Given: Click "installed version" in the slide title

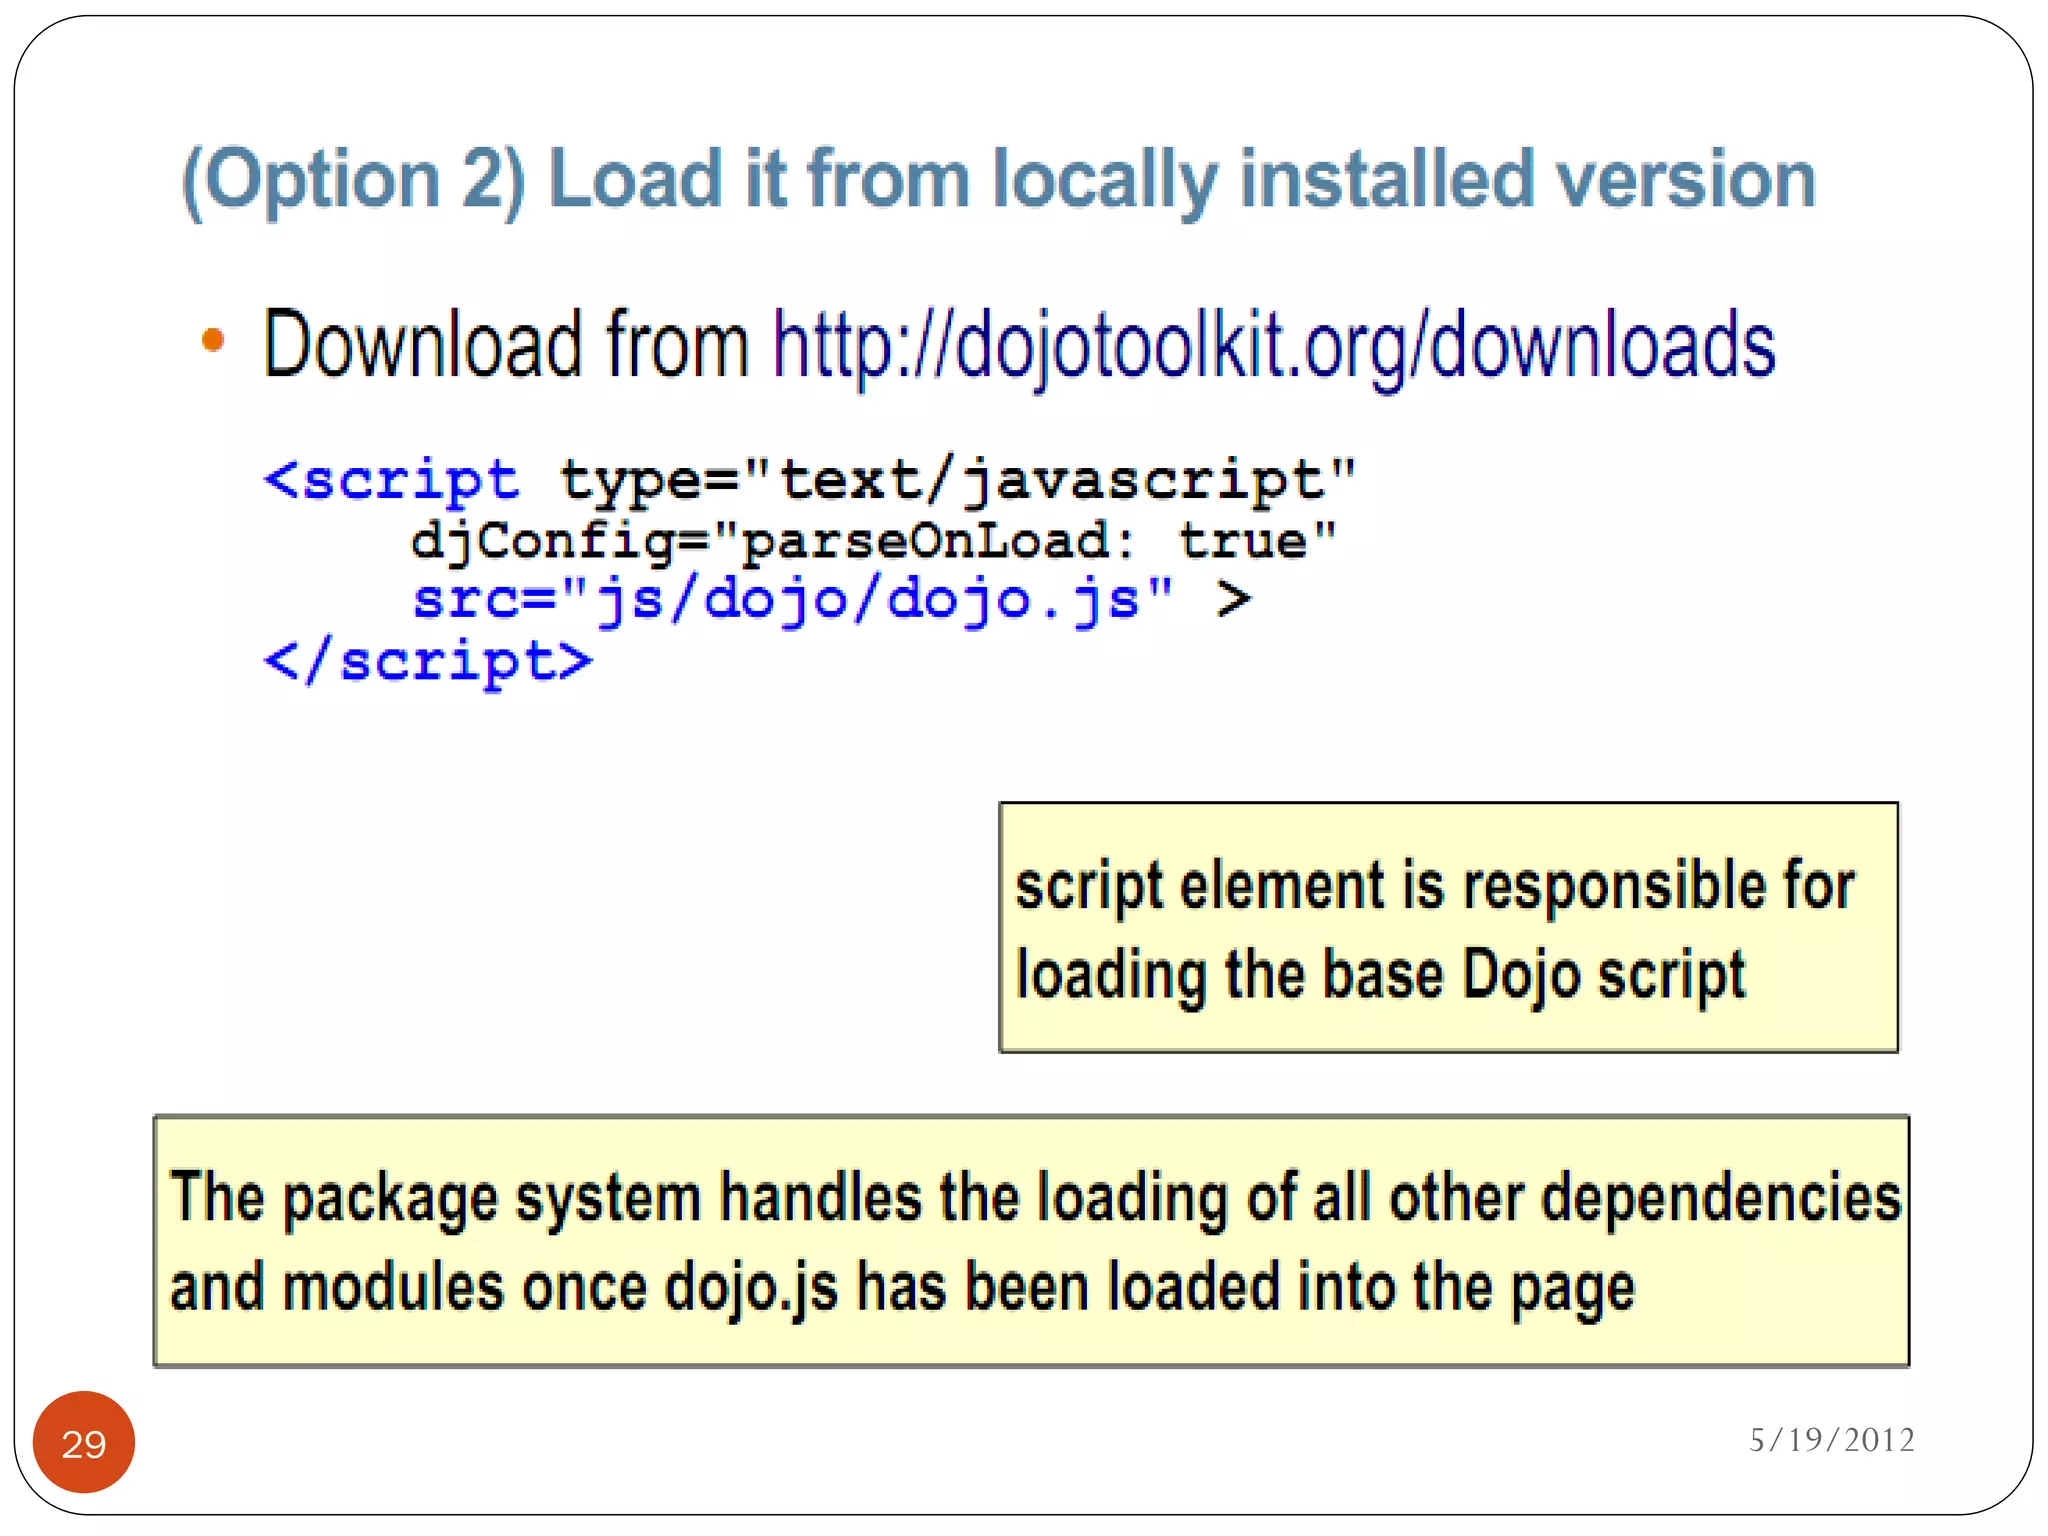Looking at the screenshot, I should coord(1527,180).
